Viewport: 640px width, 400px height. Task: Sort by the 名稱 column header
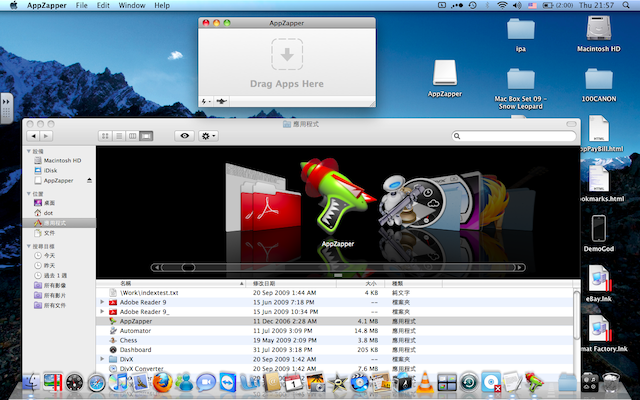click(171, 283)
